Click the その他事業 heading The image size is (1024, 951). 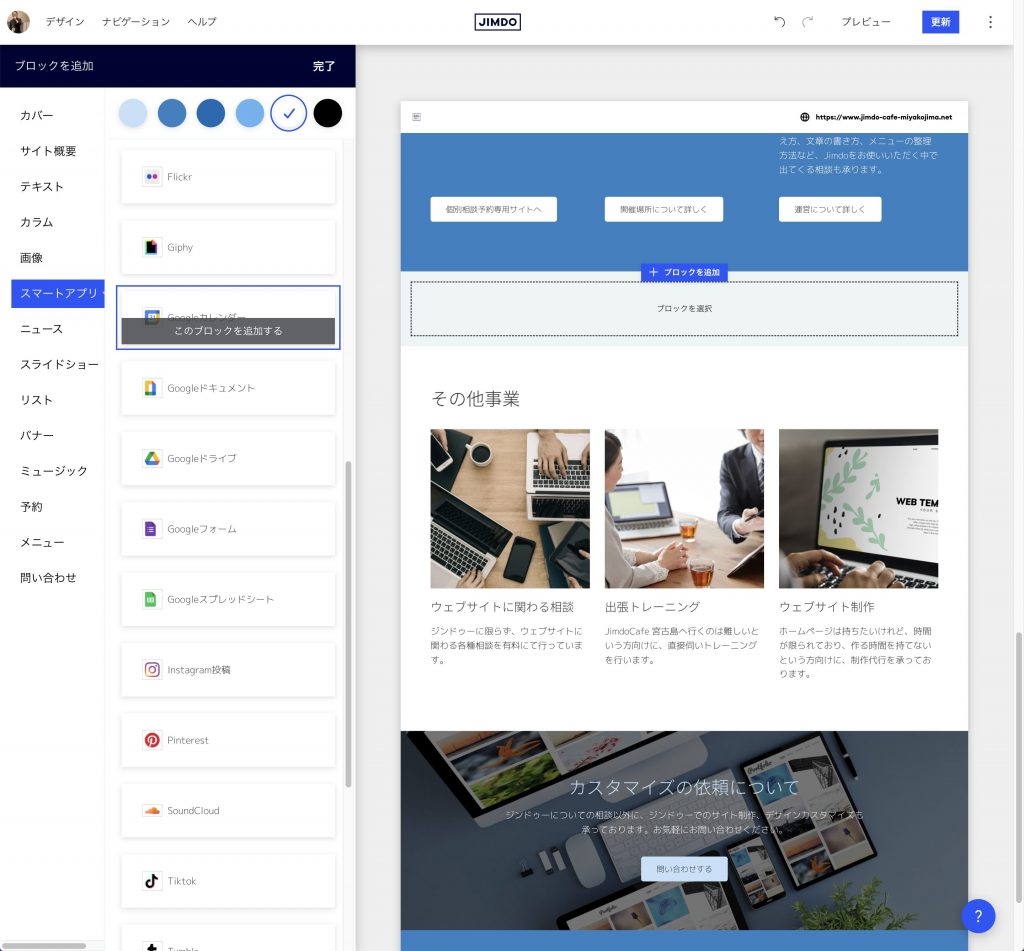pyautogui.click(x=475, y=398)
